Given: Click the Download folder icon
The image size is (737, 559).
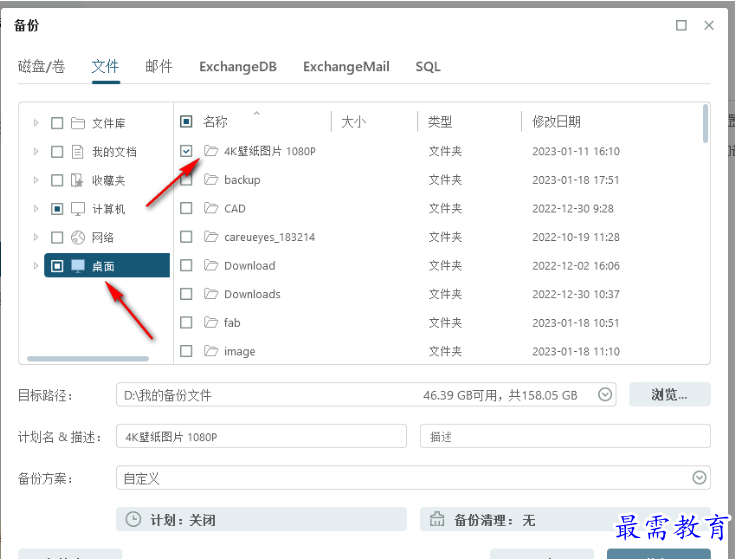Looking at the screenshot, I should click(211, 266).
